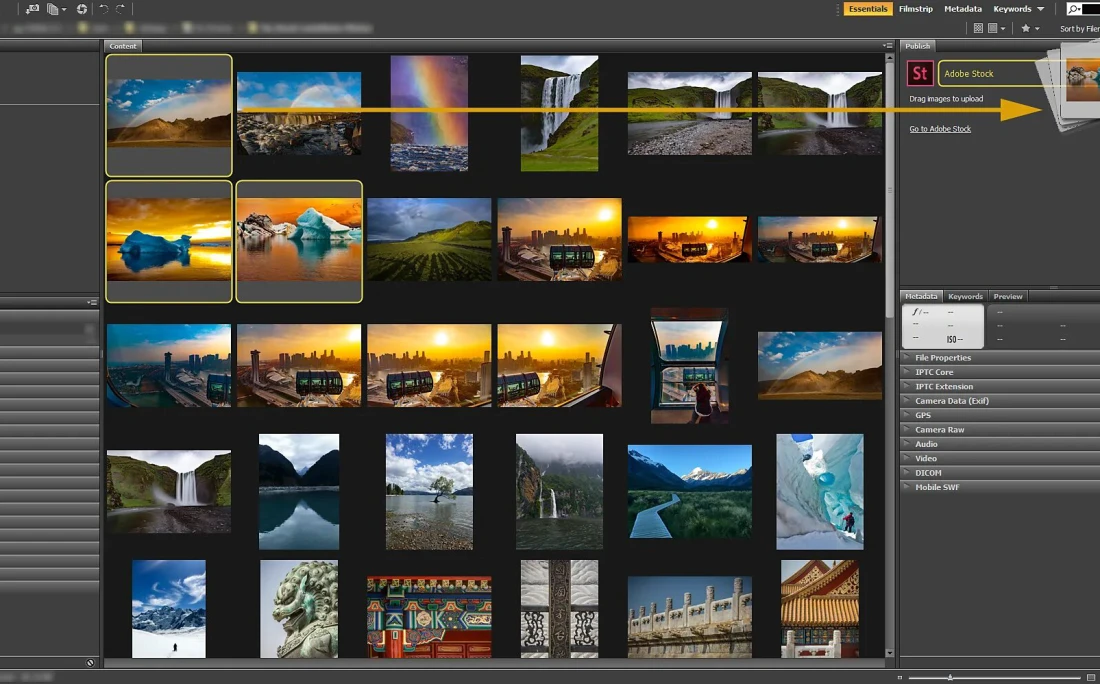Image resolution: width=1100 pixels, height=684 pixels.
Task: Switch to the Keywords panel tab
Action: point(965,296)
